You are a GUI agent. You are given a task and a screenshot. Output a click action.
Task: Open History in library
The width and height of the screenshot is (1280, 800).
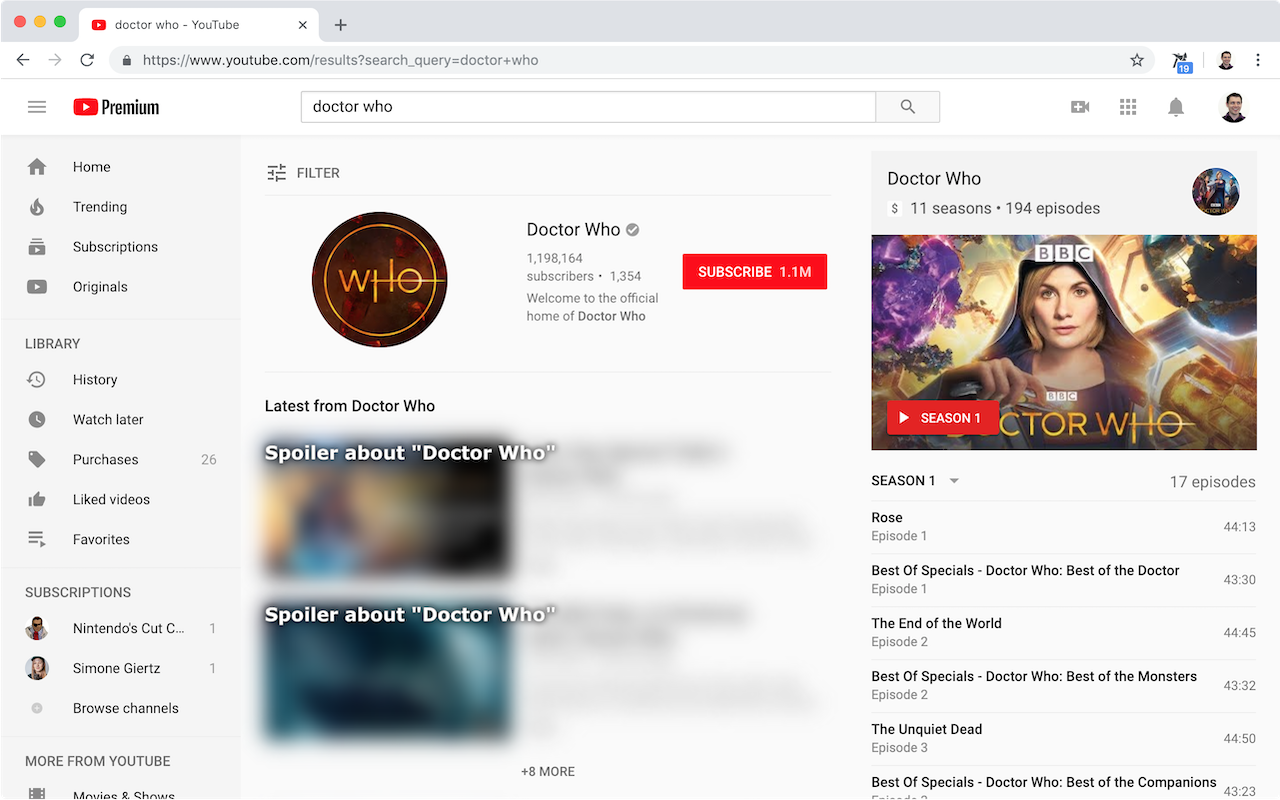121,380
